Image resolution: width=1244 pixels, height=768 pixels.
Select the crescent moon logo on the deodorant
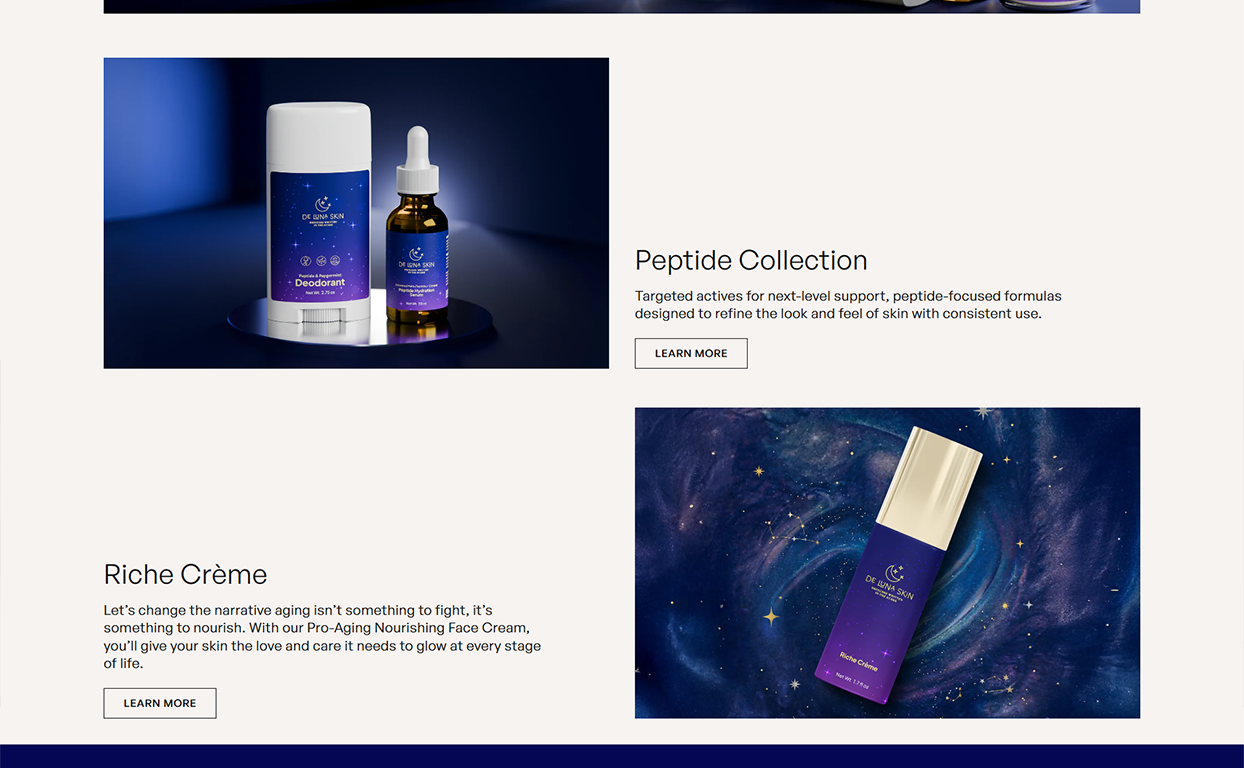pyautogui.click(x=322, y=204)
